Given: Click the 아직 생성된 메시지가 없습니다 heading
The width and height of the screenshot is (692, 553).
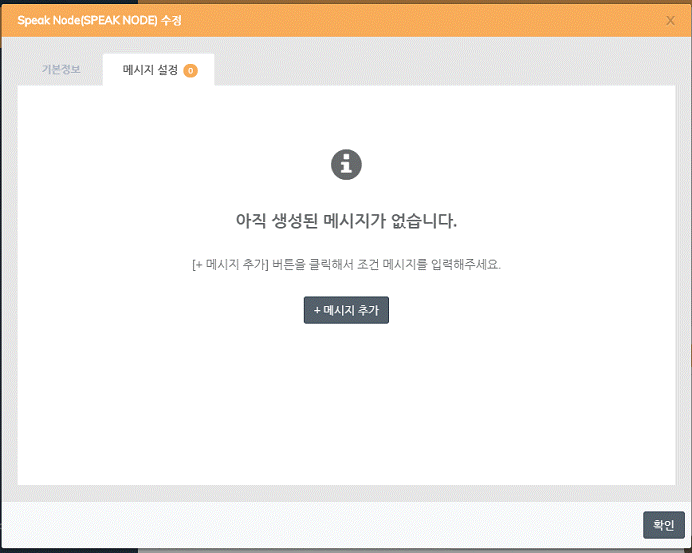Looking at the screenshot, I should pyautogui.click(x=346, y=221).
